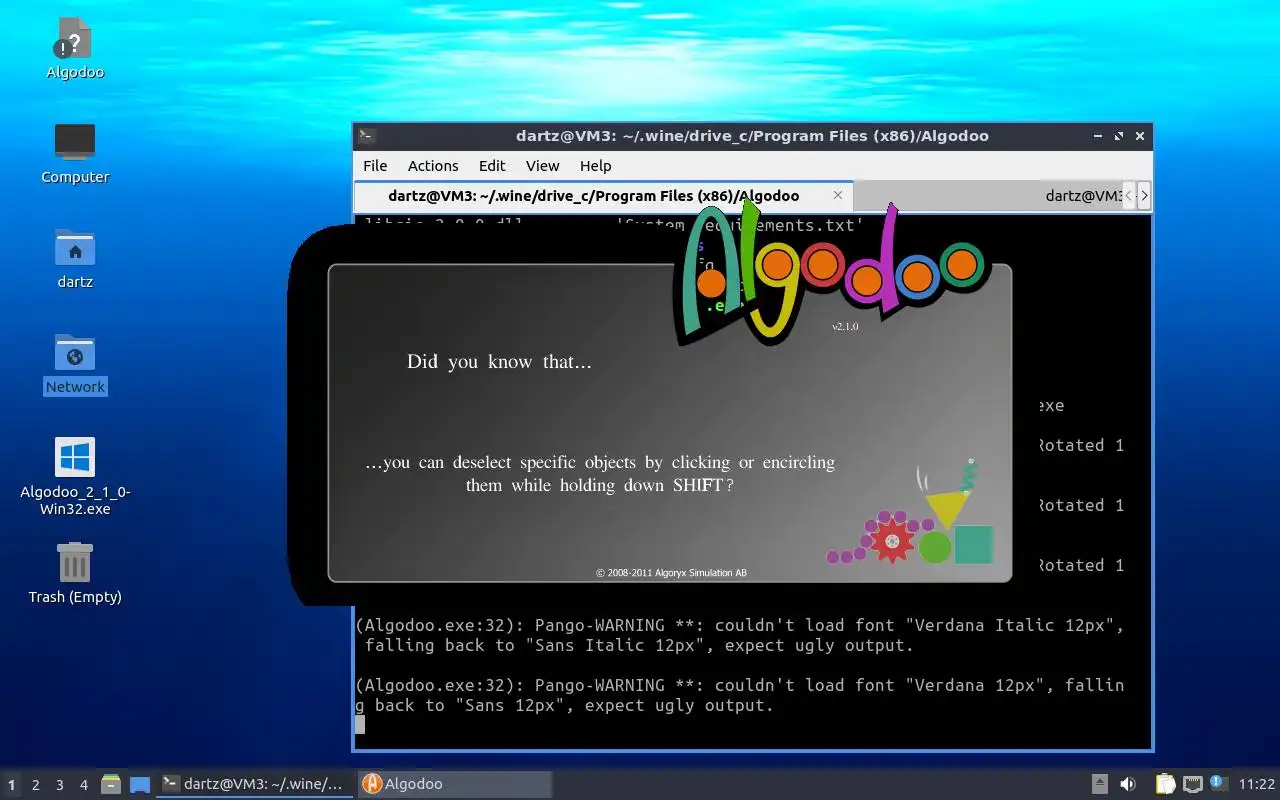This screenshot has width=1280, height=800.
Task: Click the terminal cursor block at the prompt
Action: (x=360, y=725)
